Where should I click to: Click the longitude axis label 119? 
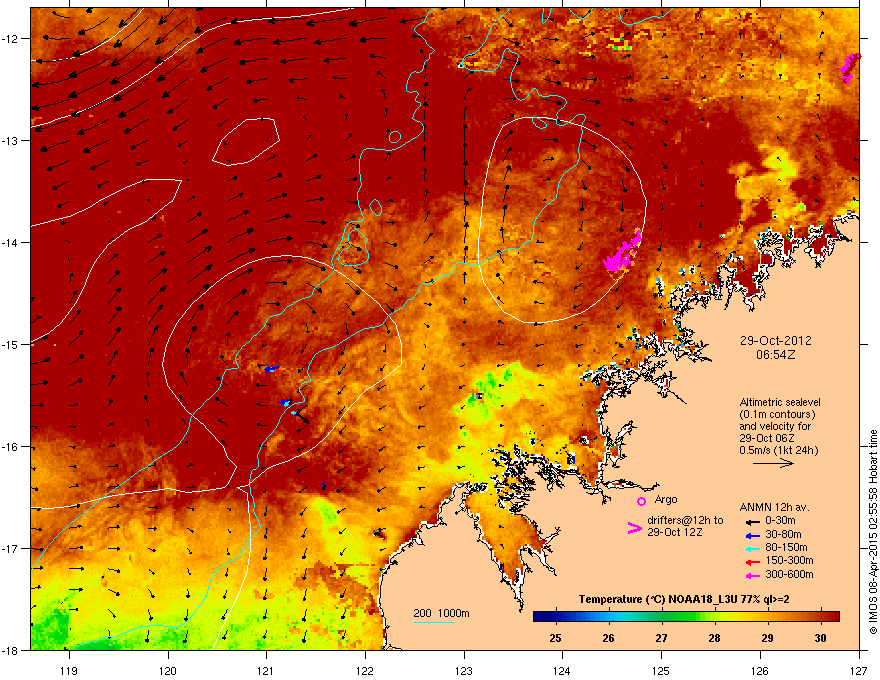69,670
